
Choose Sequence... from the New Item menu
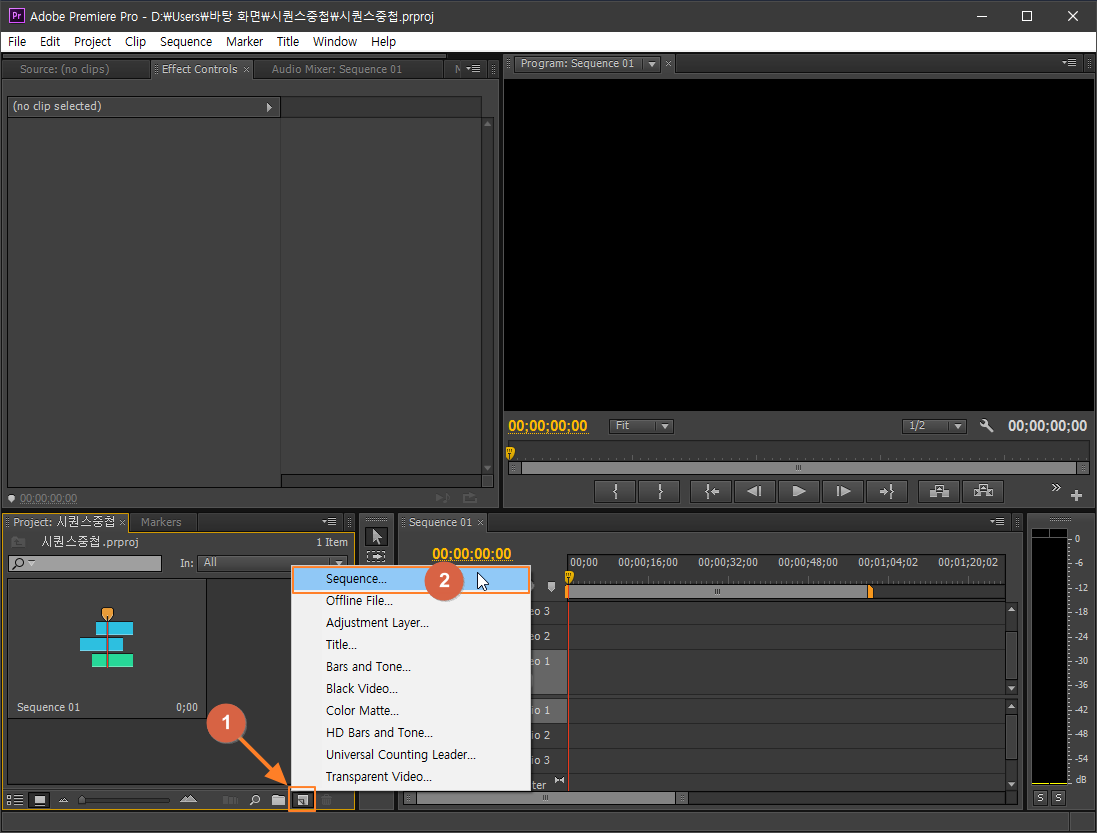[x=411, y=579]
